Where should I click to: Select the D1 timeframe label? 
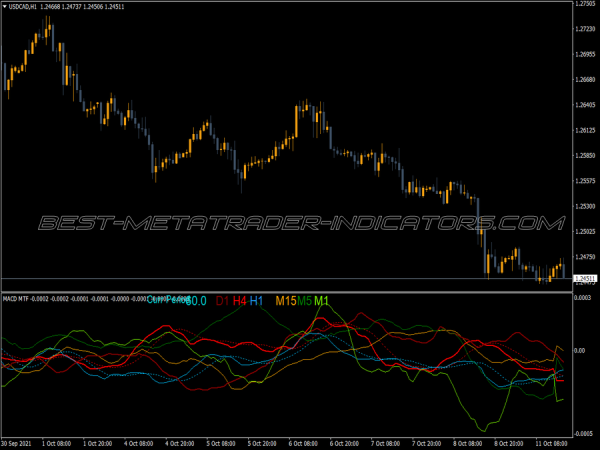[222, 301]
